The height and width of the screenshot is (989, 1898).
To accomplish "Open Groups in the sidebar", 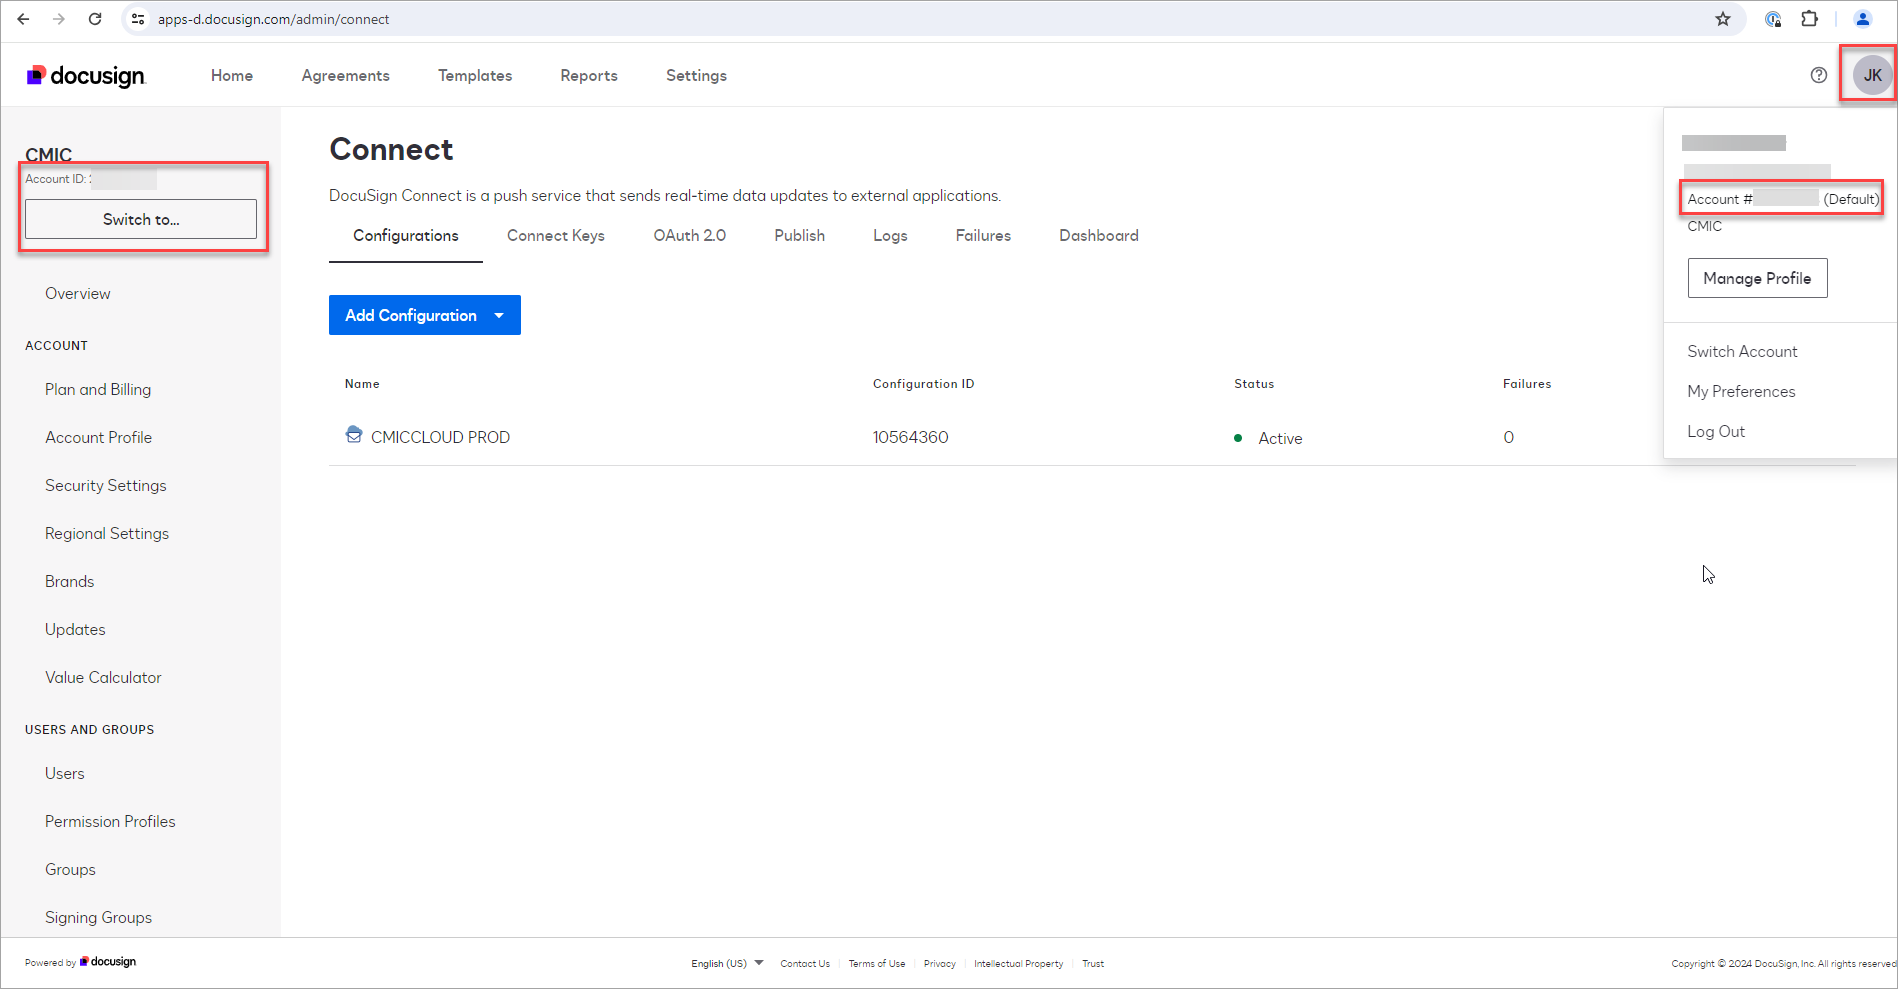I will pyautogui.click(x=70, y=870).
